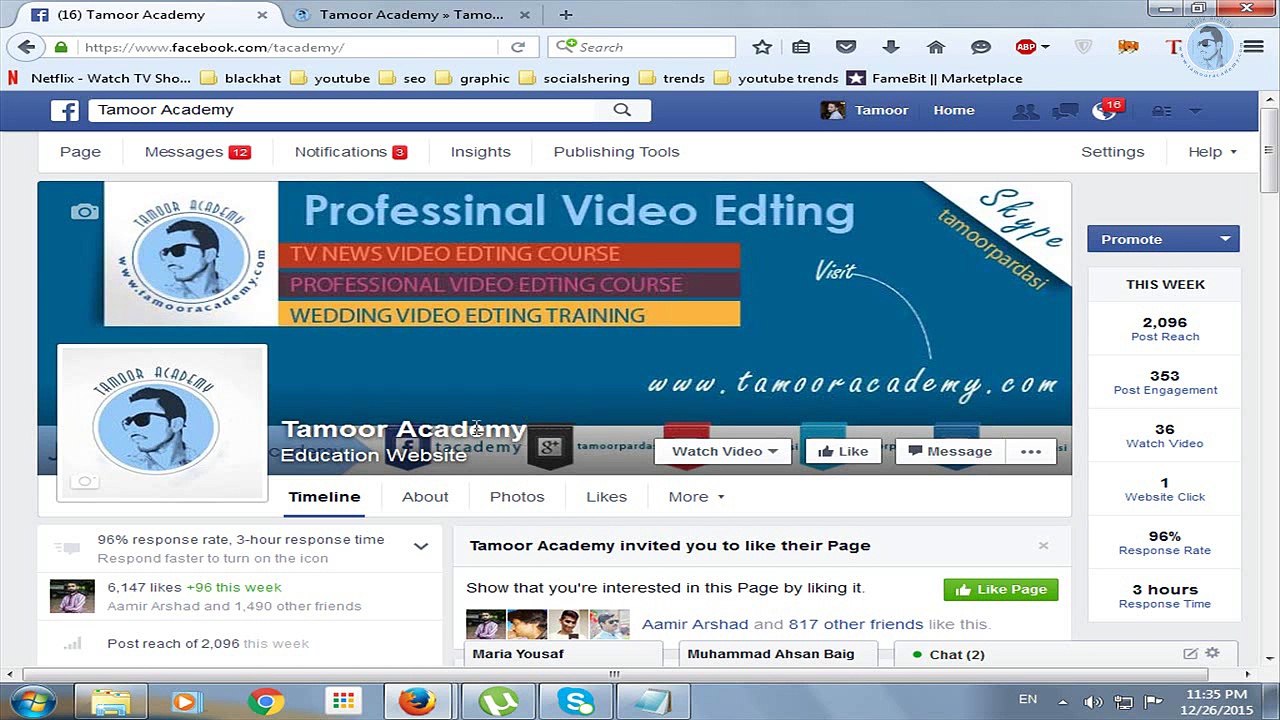
Task: Click the Firefox back arrow button
Action: point(27,47)
